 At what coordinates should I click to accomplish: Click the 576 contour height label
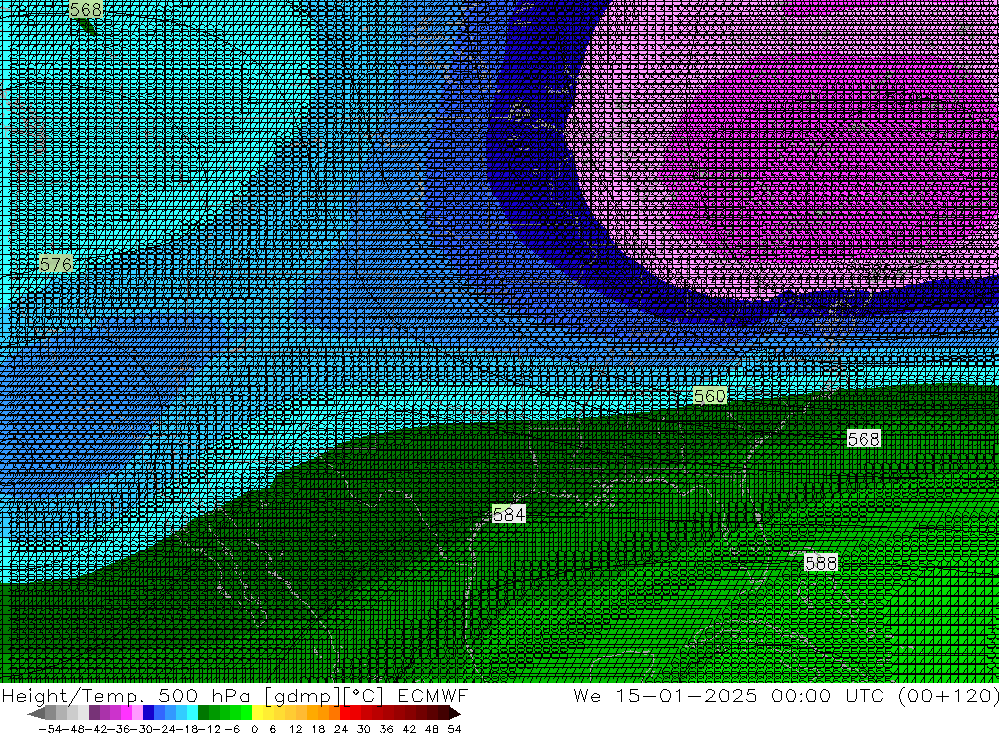pos(56,263)
